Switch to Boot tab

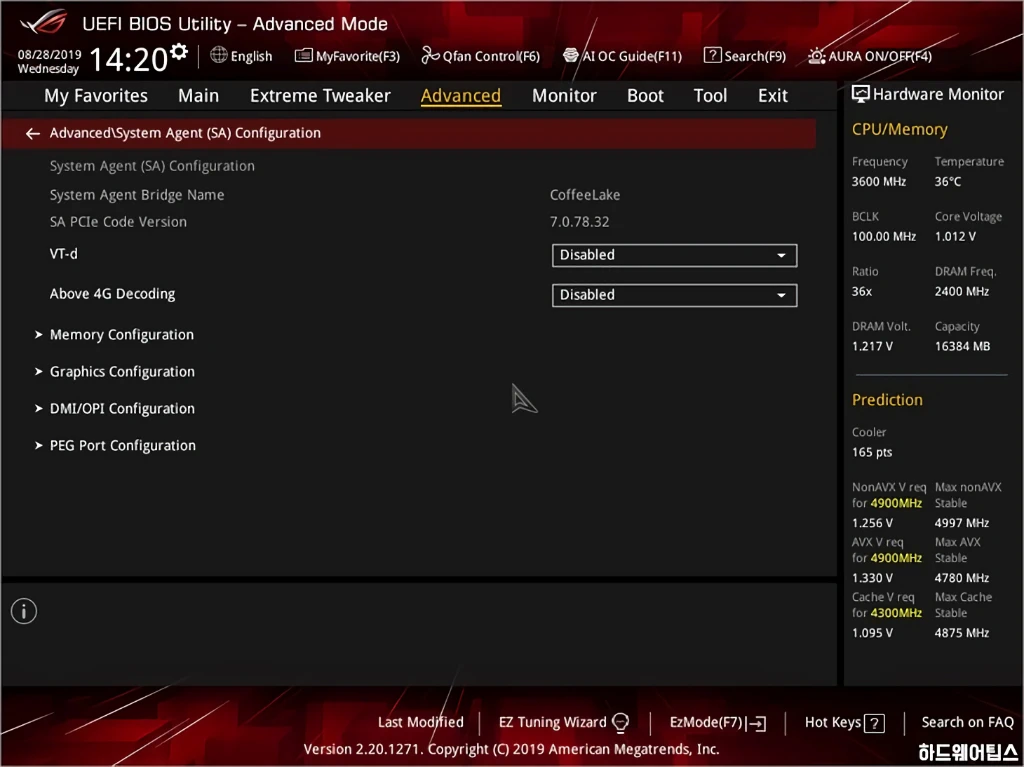pos(645,96)
